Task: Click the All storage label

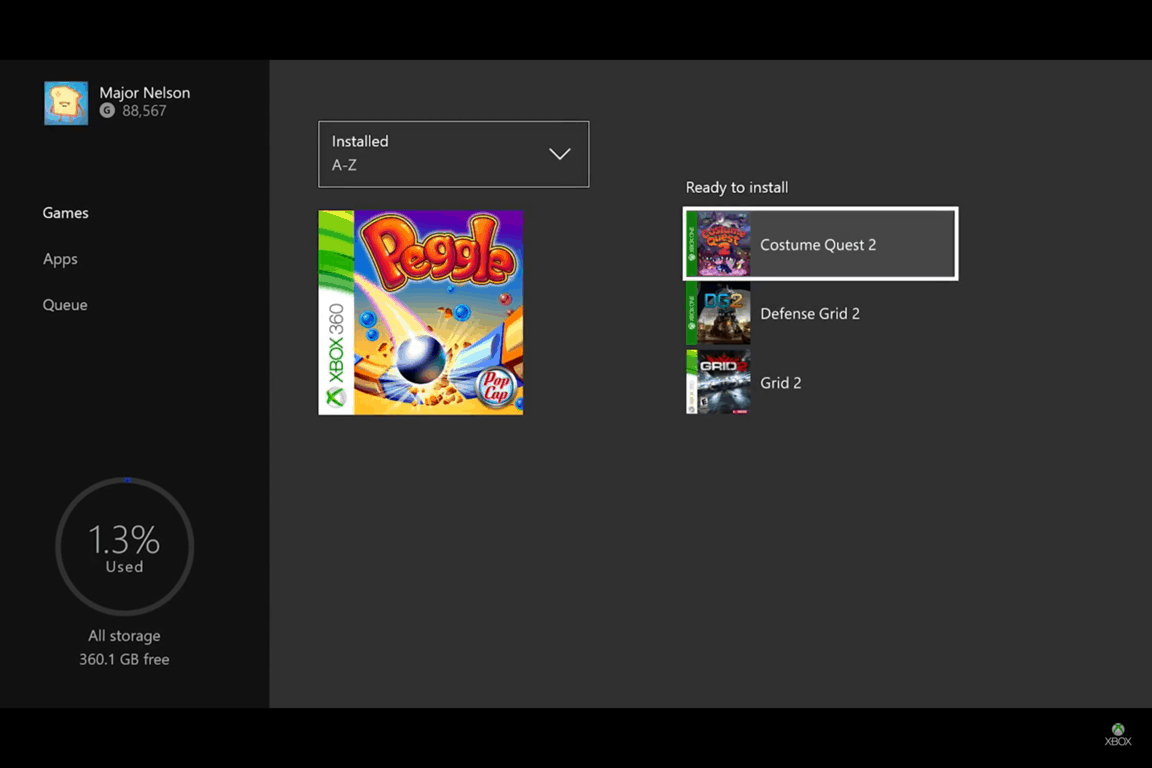Action: 124,636
